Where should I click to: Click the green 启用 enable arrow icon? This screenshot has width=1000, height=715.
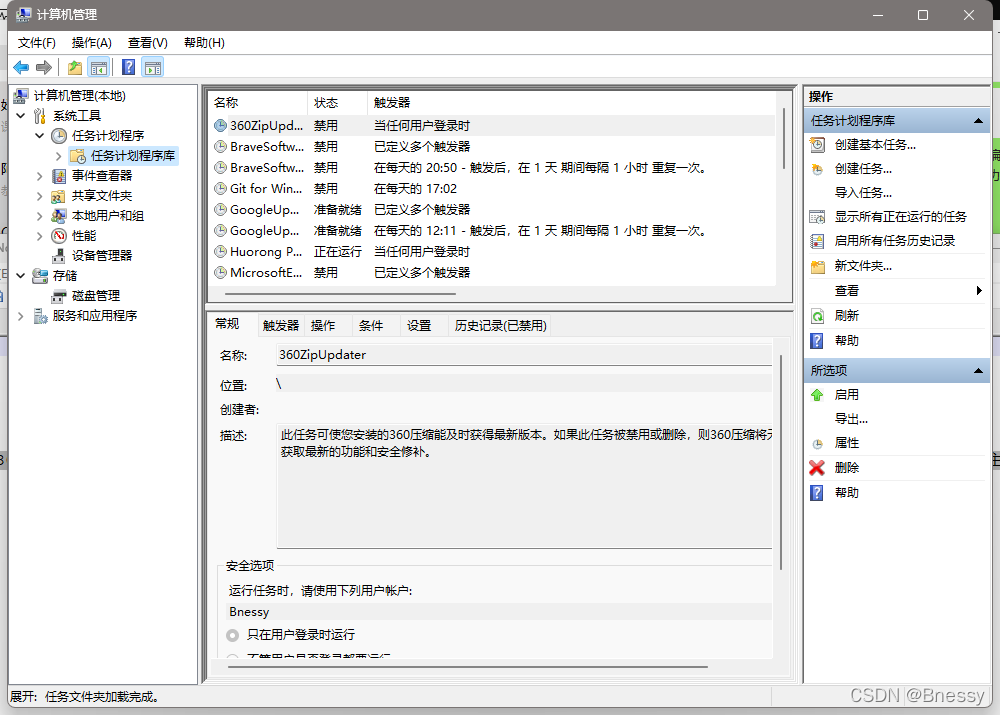tap(817, 395)
